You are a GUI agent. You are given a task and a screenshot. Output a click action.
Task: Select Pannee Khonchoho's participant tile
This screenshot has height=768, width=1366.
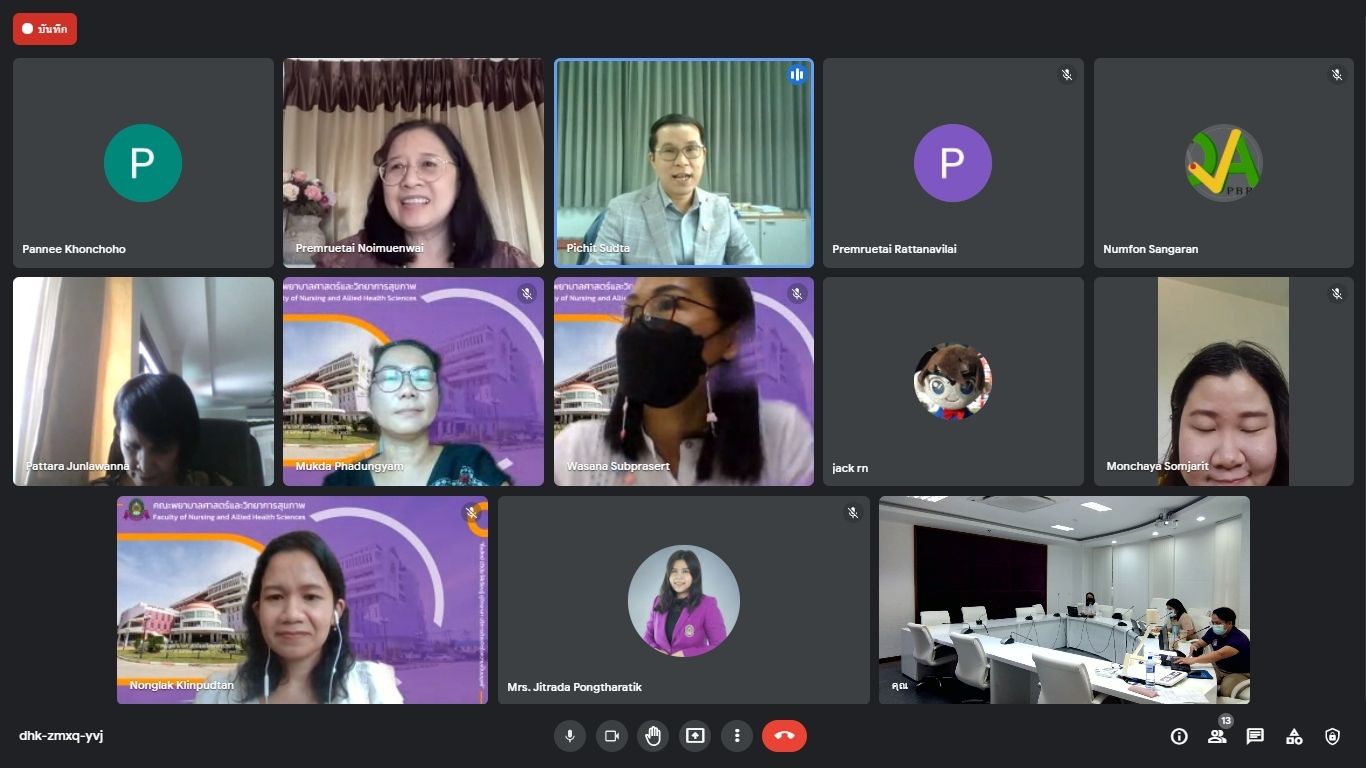click(143, 163)
